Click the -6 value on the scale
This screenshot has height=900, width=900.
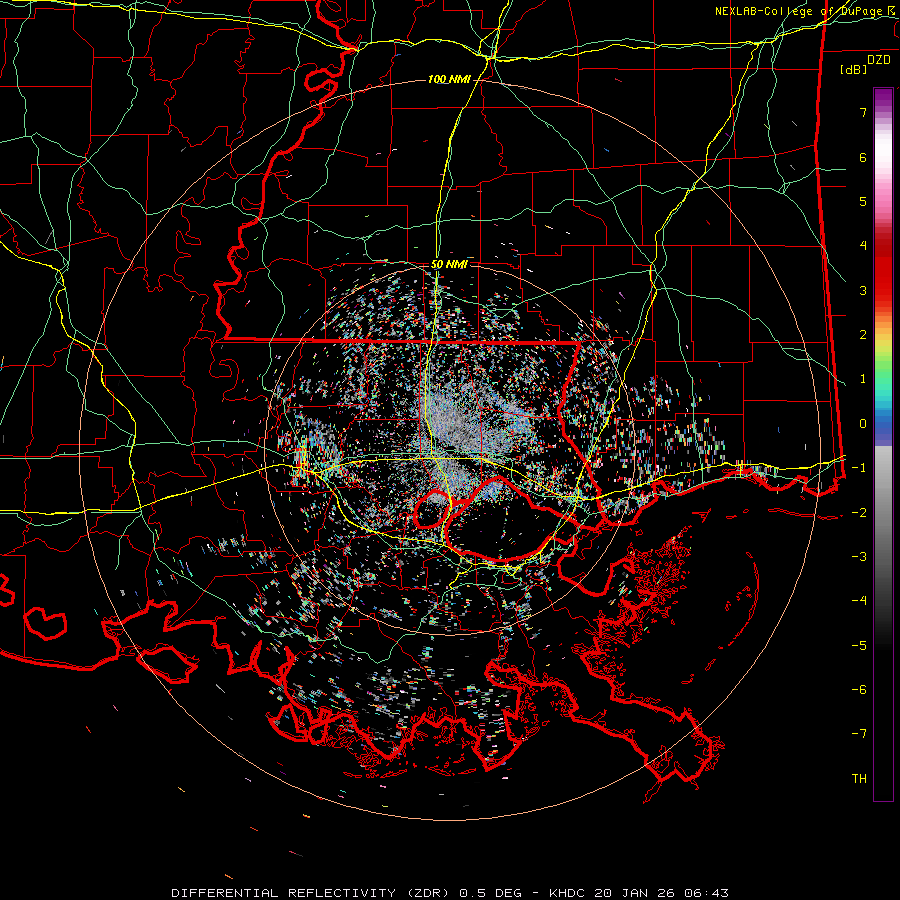[x=859, y=690]
